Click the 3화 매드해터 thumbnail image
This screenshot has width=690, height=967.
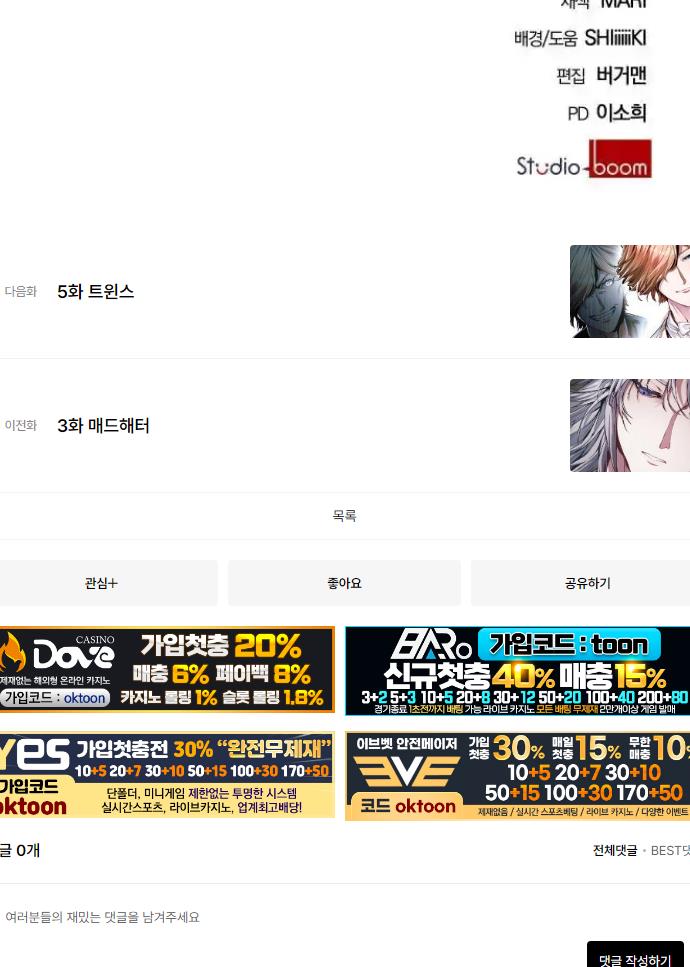point(630,426)
